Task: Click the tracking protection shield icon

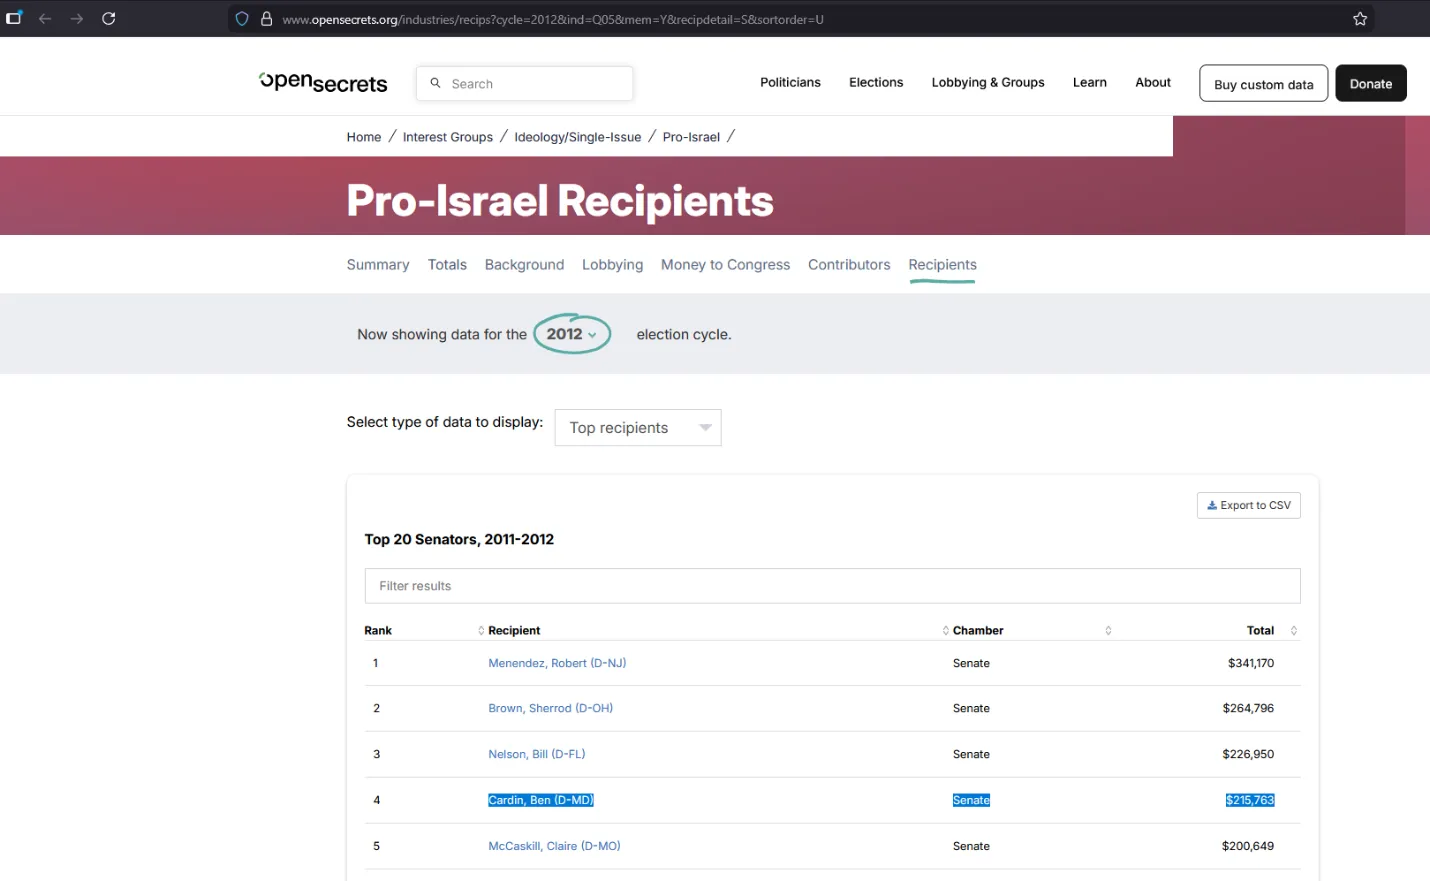Action: click(x=242, y=19)
